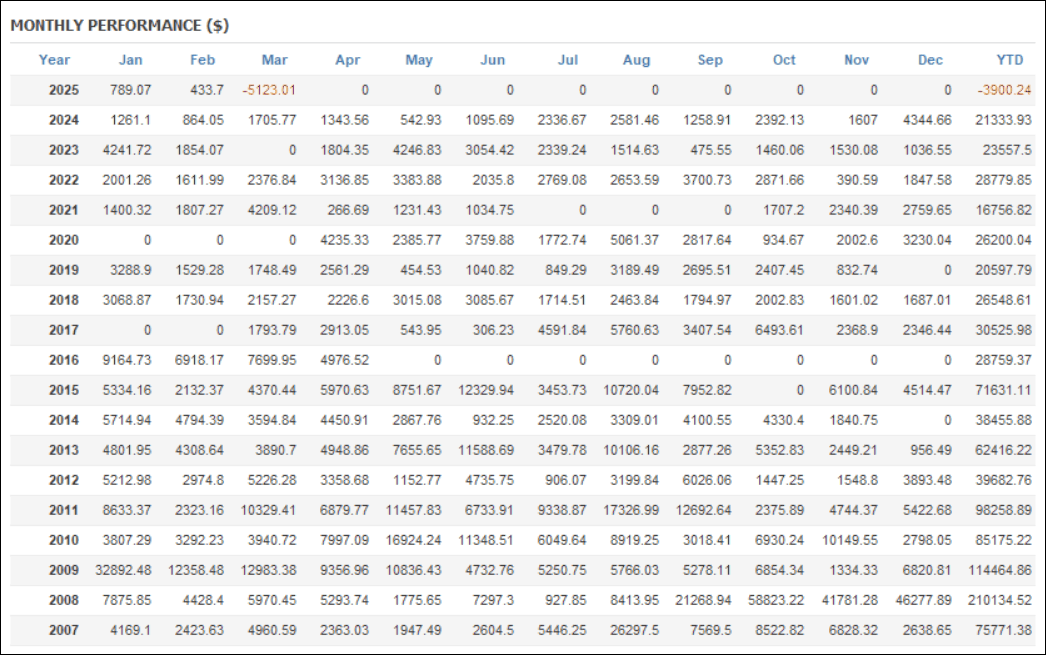Click the 2015 YTD value 71631.11
The image size is (1046, 655).
coord(1003,390)
